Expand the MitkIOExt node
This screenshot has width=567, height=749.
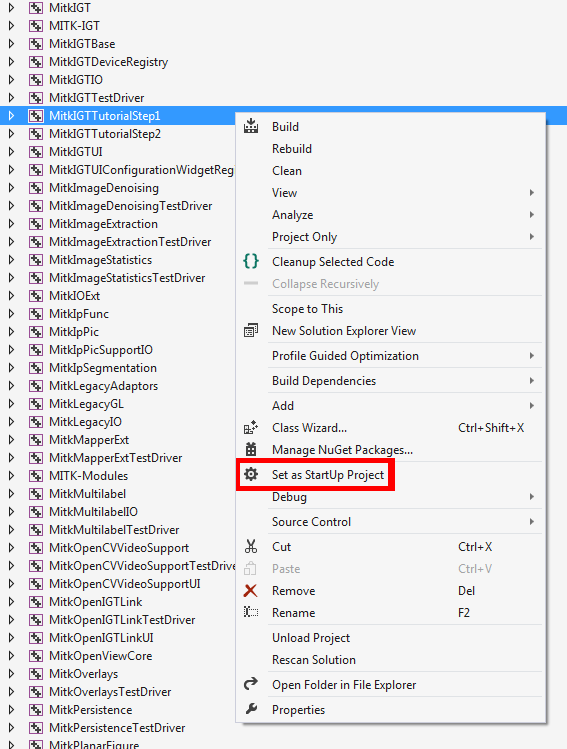[x=11, y=296]
